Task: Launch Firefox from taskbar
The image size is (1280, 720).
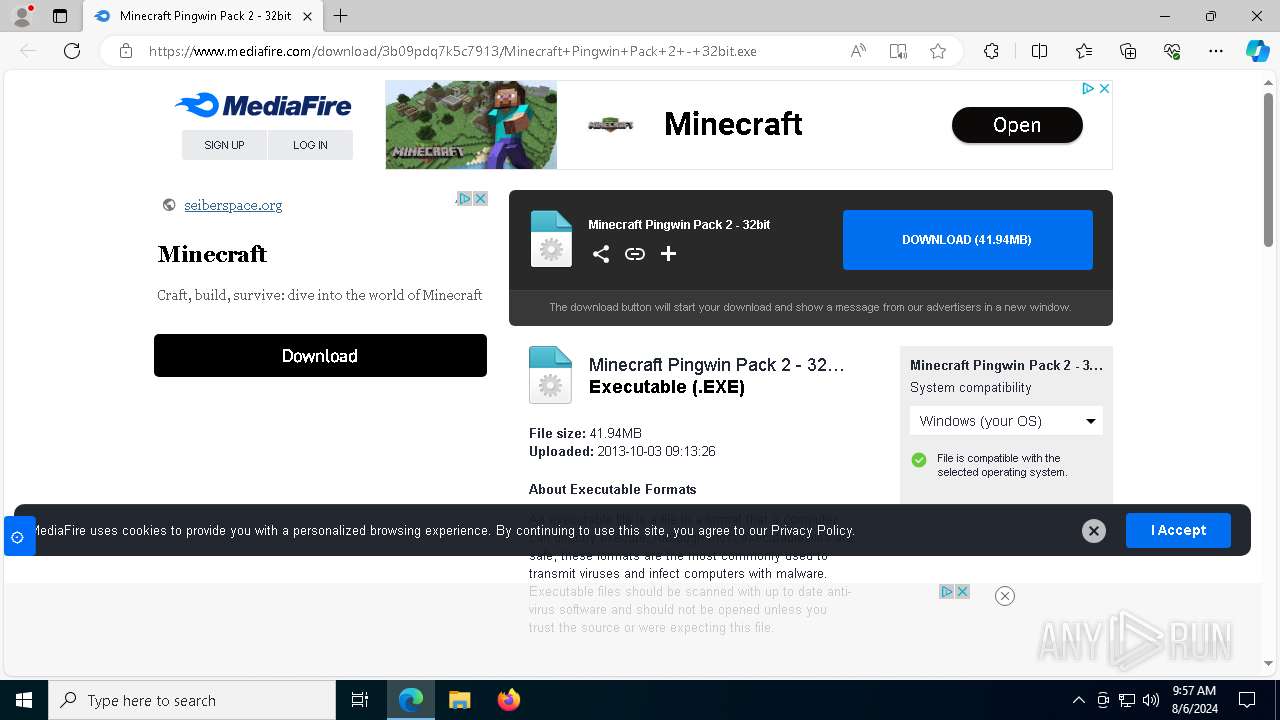Action: (509, 700)
